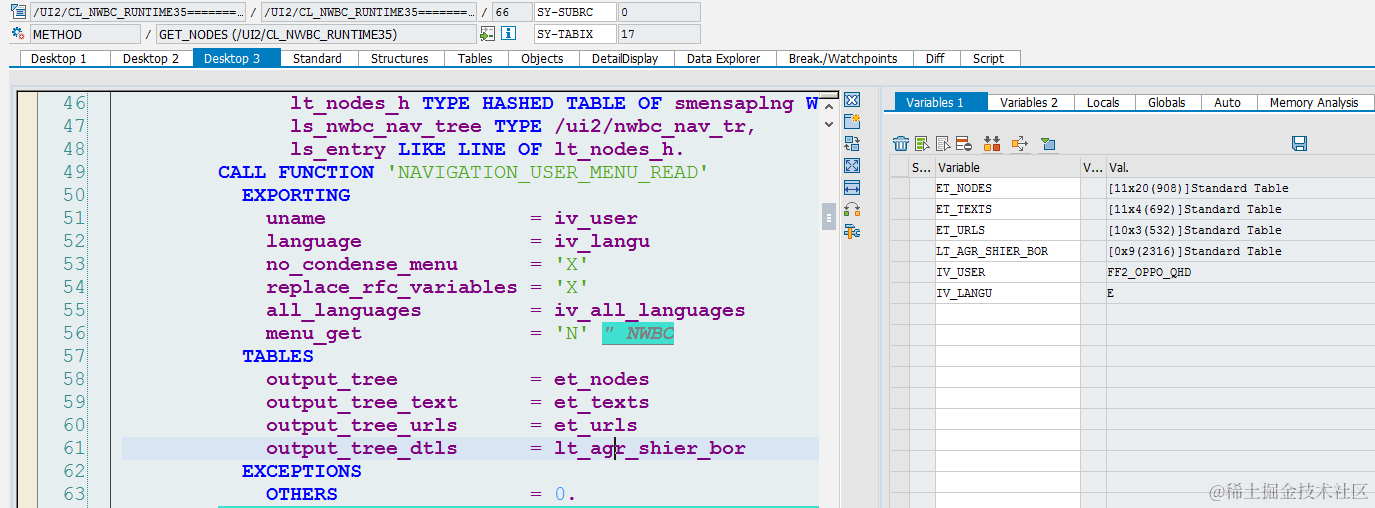
Task: Click the trash icon in the variables toolbar
Action: 901,144
